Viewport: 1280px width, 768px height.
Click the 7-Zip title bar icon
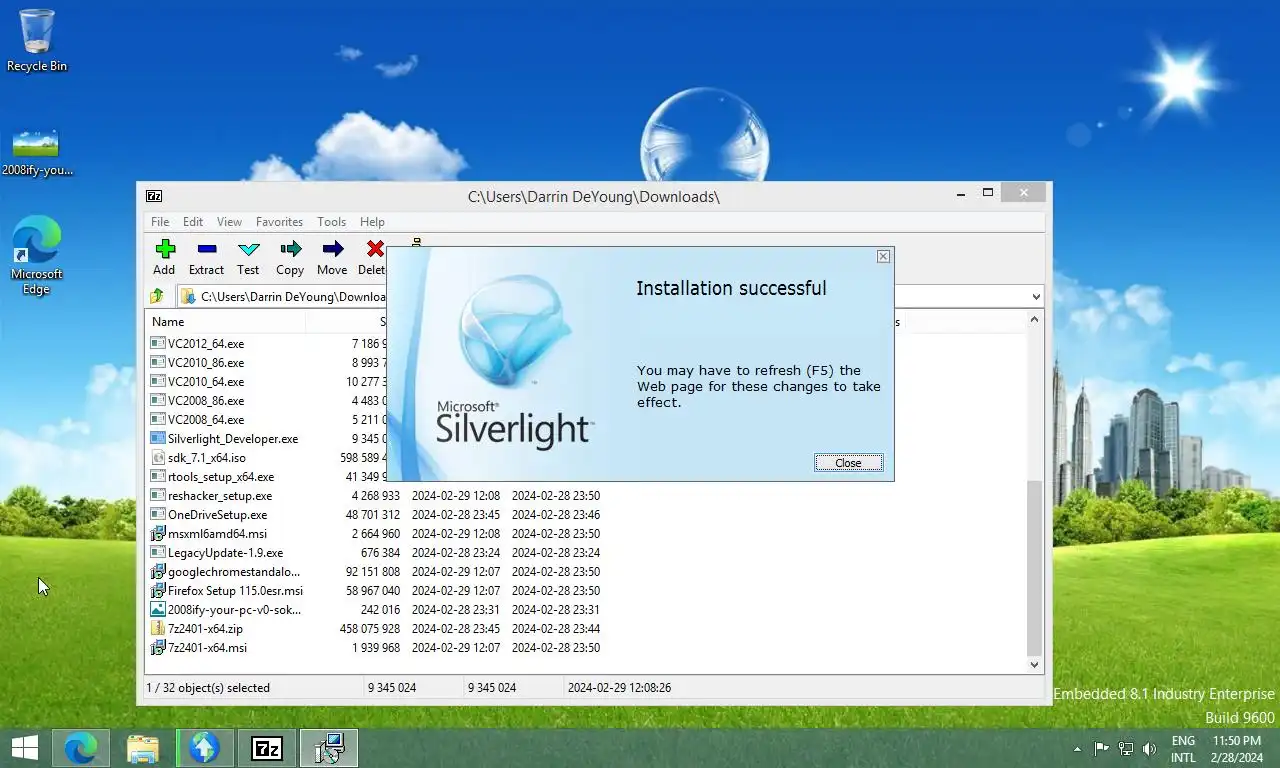point(154,196)
